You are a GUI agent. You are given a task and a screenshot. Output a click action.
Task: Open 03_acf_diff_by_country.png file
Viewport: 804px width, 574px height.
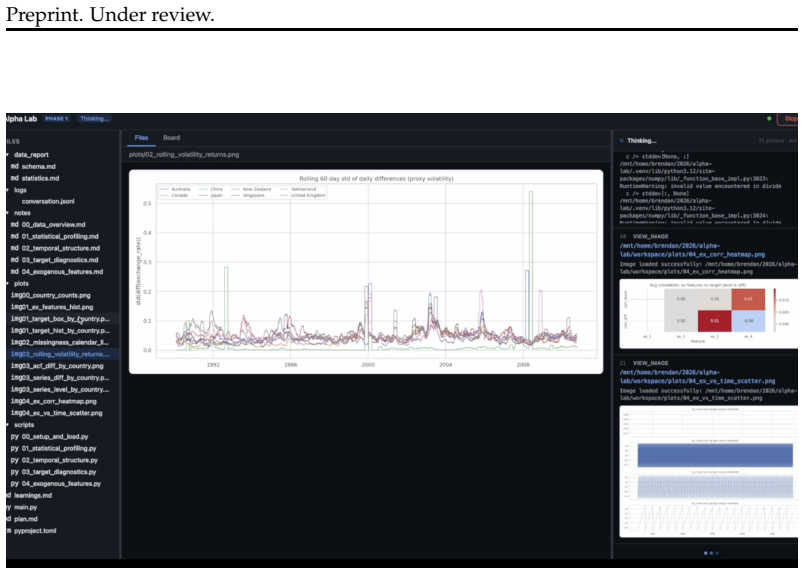click(57, 366)
